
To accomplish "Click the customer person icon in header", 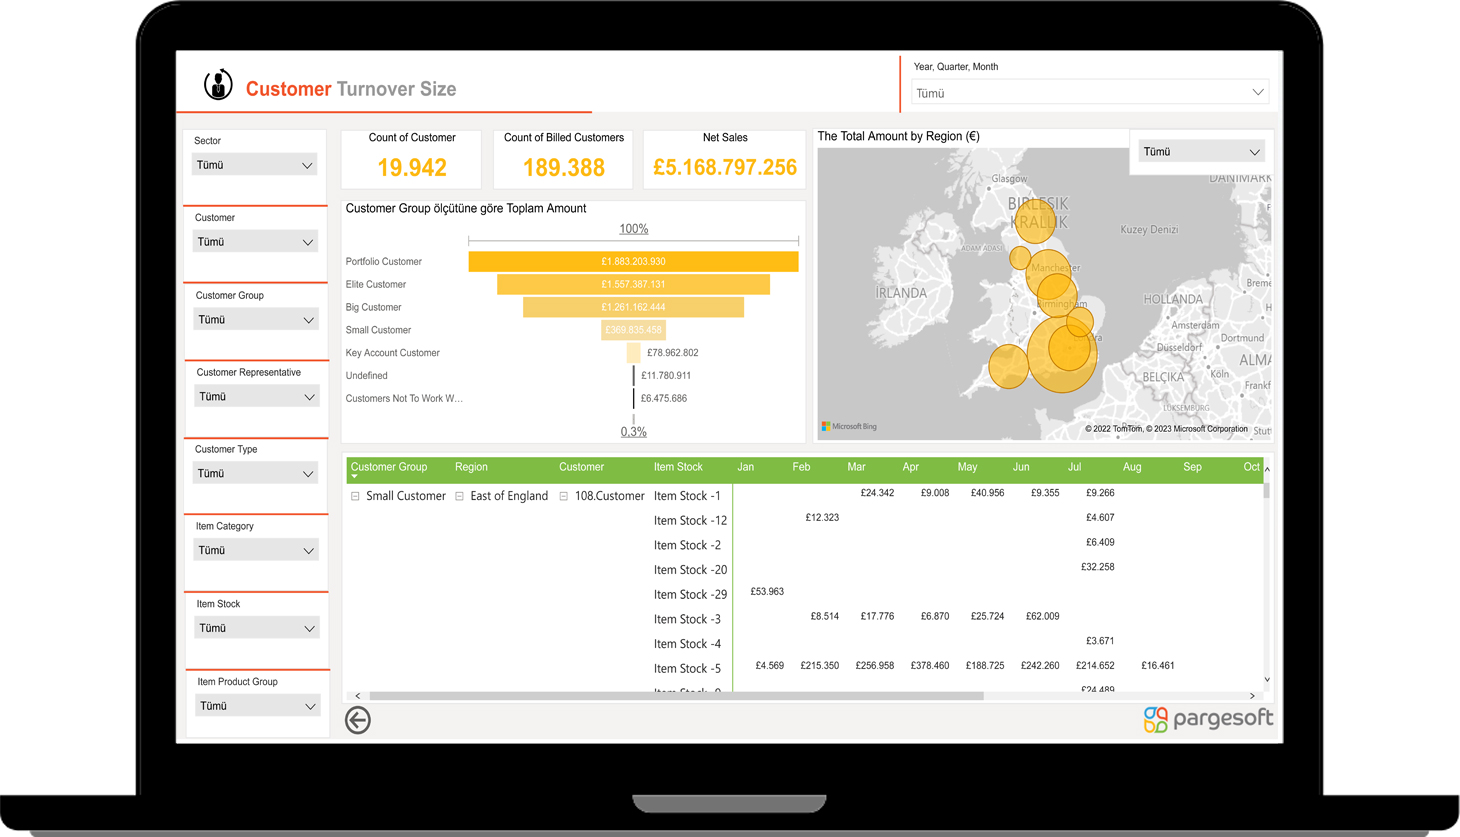I will click(218, 85).
